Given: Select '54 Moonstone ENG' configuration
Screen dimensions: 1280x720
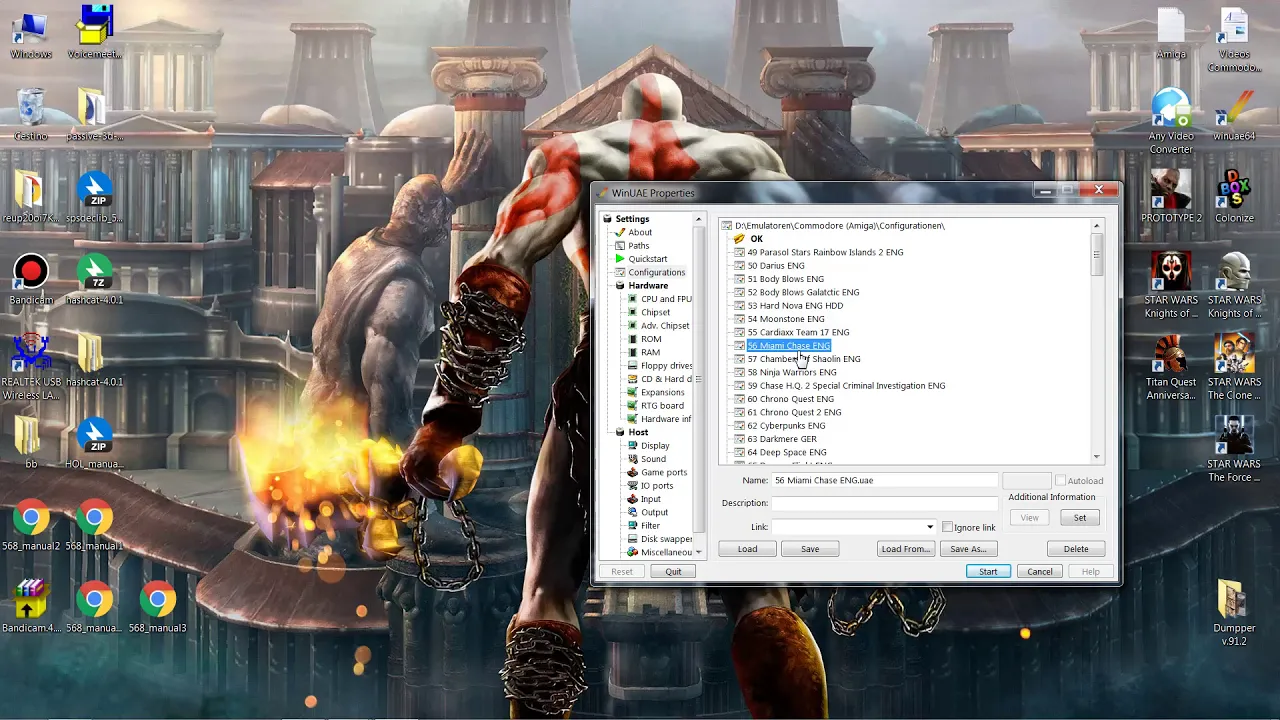Looking at the screenshot, I should click(x=786, y=319).
